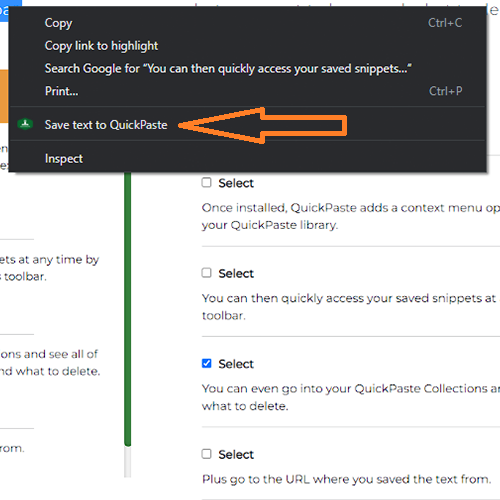This screenshot has width=500, height=500.
Task: Click the orange block at the left edge
Action: [4, 96]
